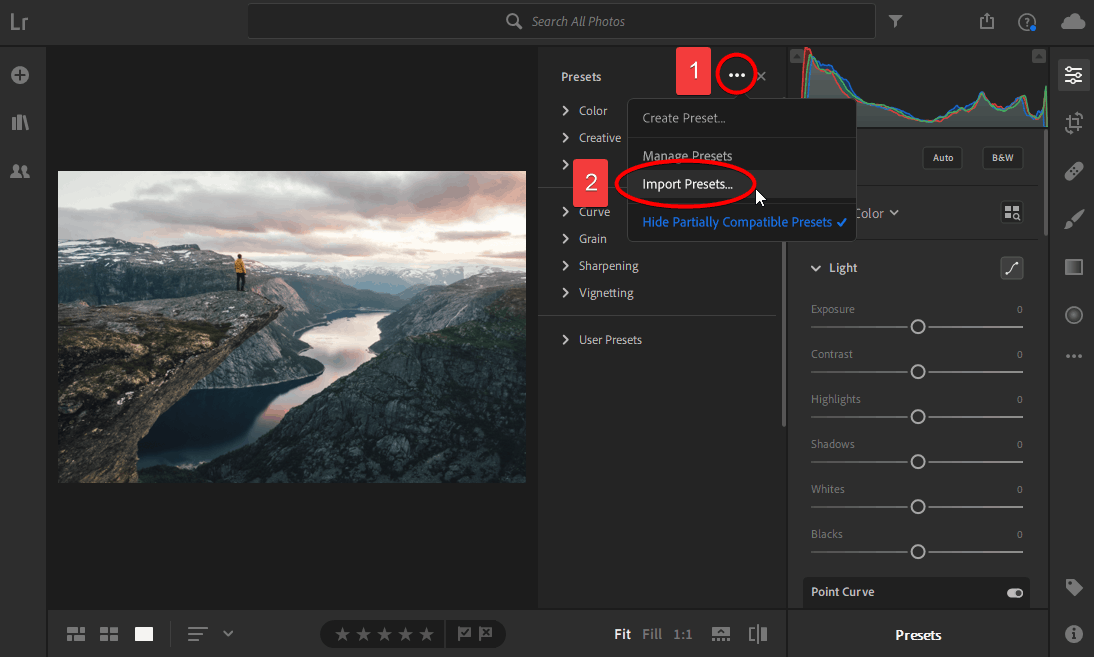Toggle Hide Partially Compatible Presets
This screenshot has width=1094, height=657.
click(x=744, y=222)
